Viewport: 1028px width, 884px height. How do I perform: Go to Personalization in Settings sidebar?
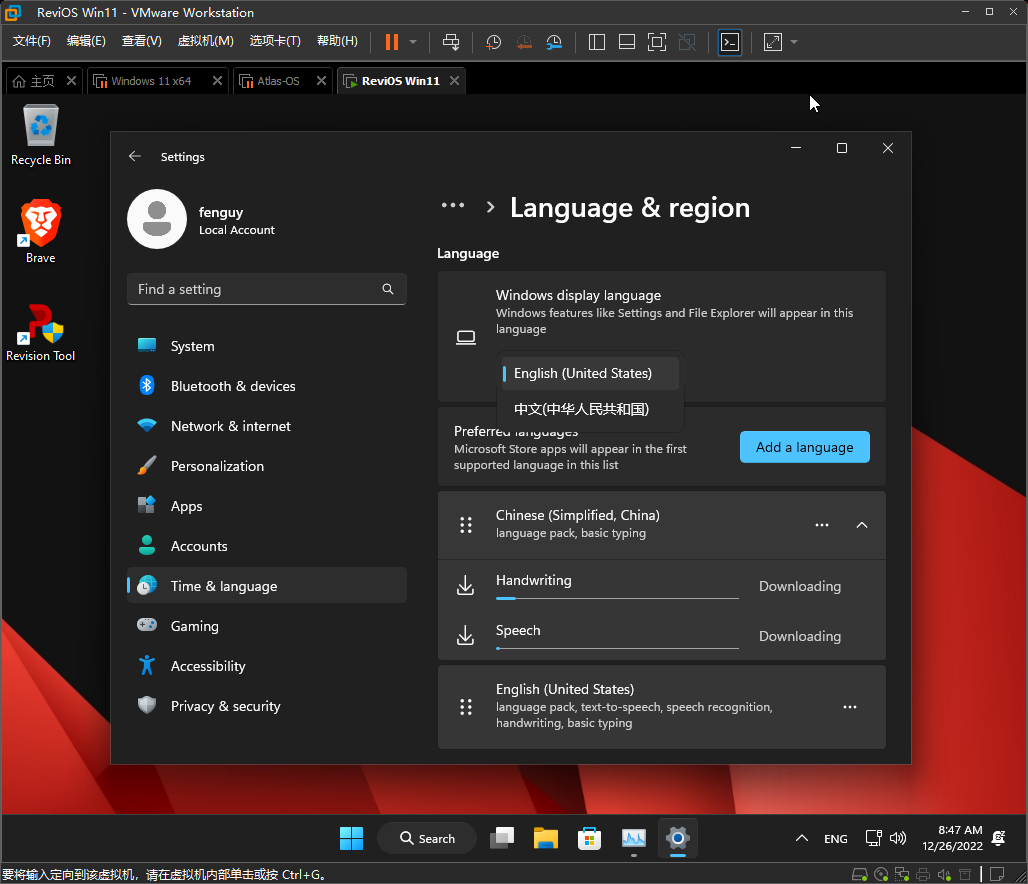(x=217, y=466)
